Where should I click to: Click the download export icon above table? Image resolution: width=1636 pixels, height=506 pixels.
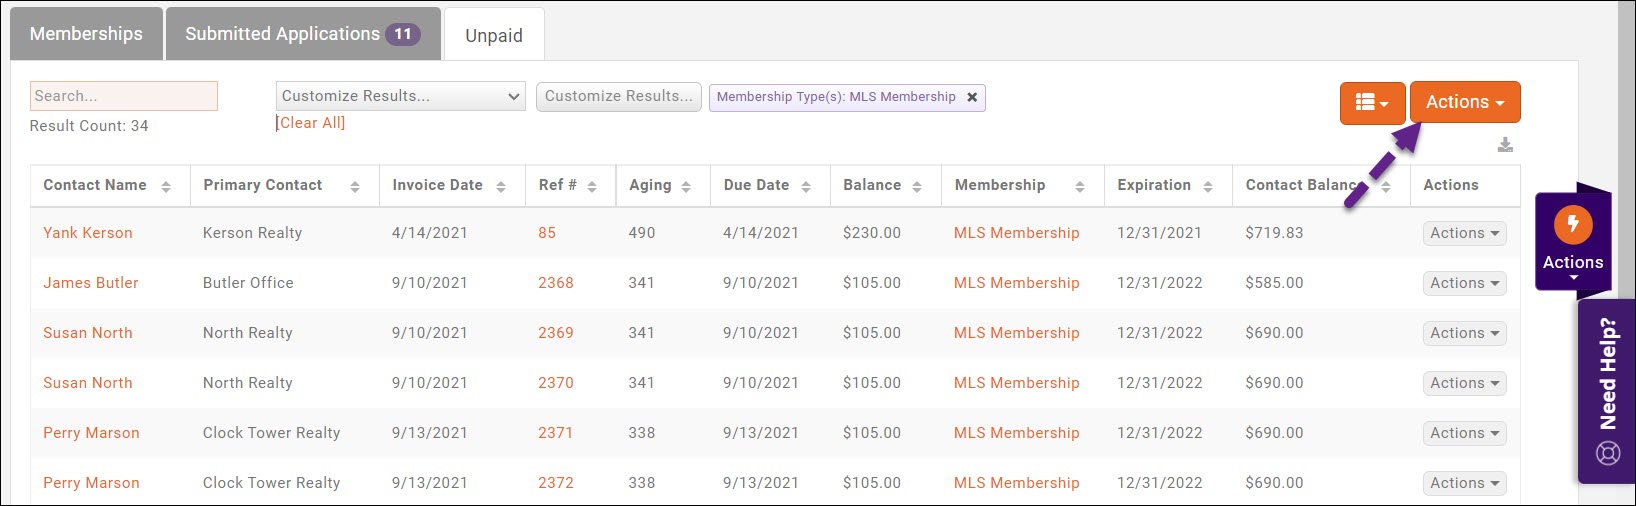[x=1505, y=146]
